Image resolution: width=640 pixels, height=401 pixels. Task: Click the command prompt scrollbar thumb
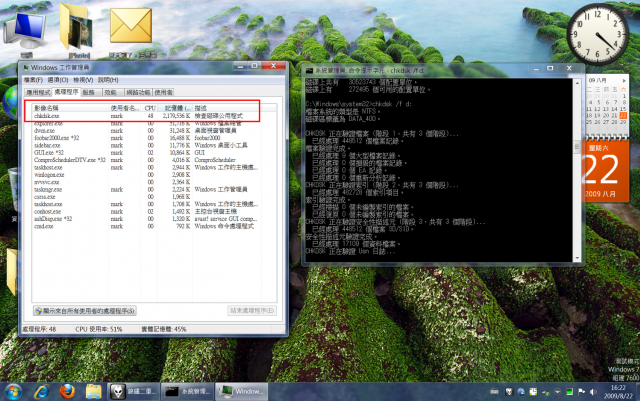(577, 146)
